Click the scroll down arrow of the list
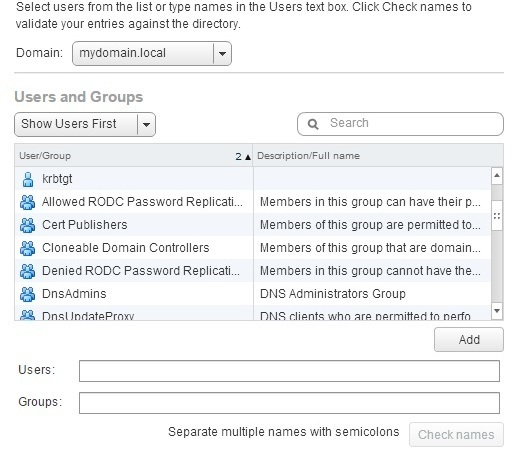This screenshot has height=450, width=522. (x=497, y=311)
